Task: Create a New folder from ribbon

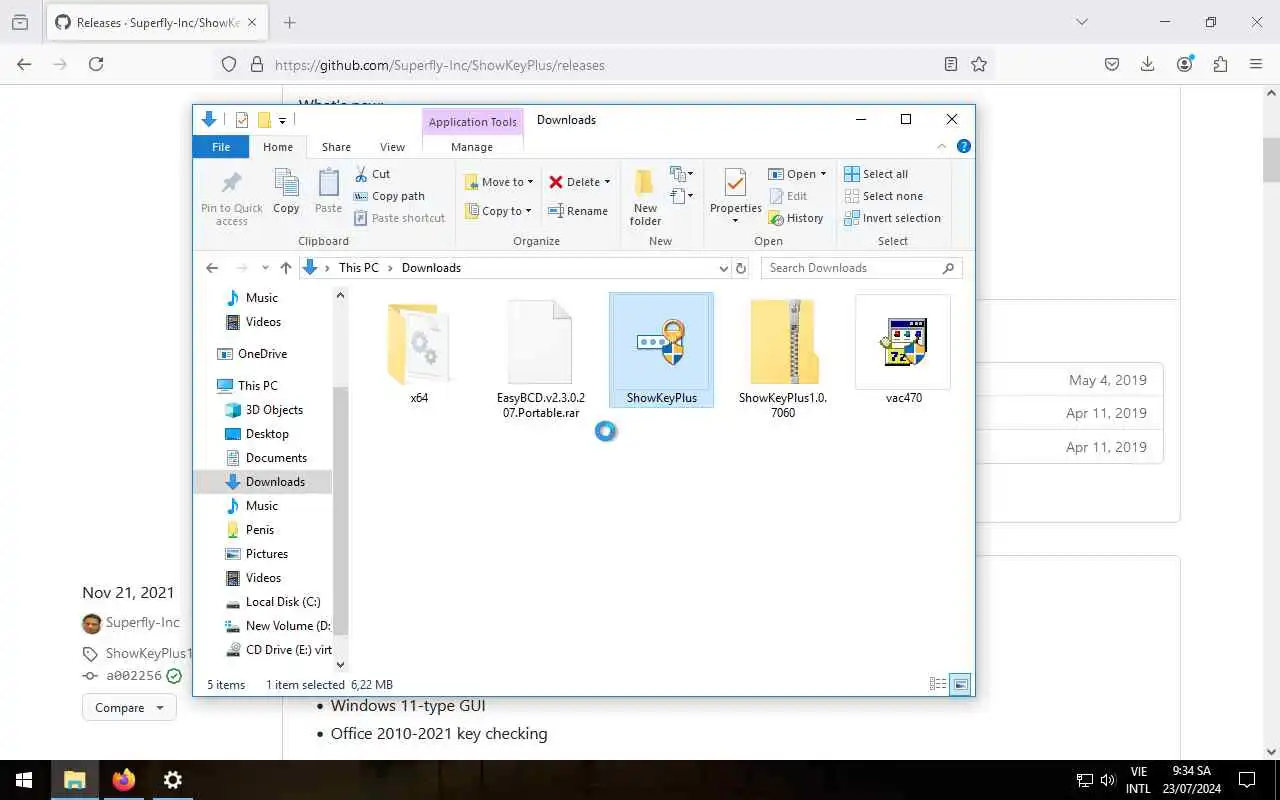Action: click(x=645, y=197)
